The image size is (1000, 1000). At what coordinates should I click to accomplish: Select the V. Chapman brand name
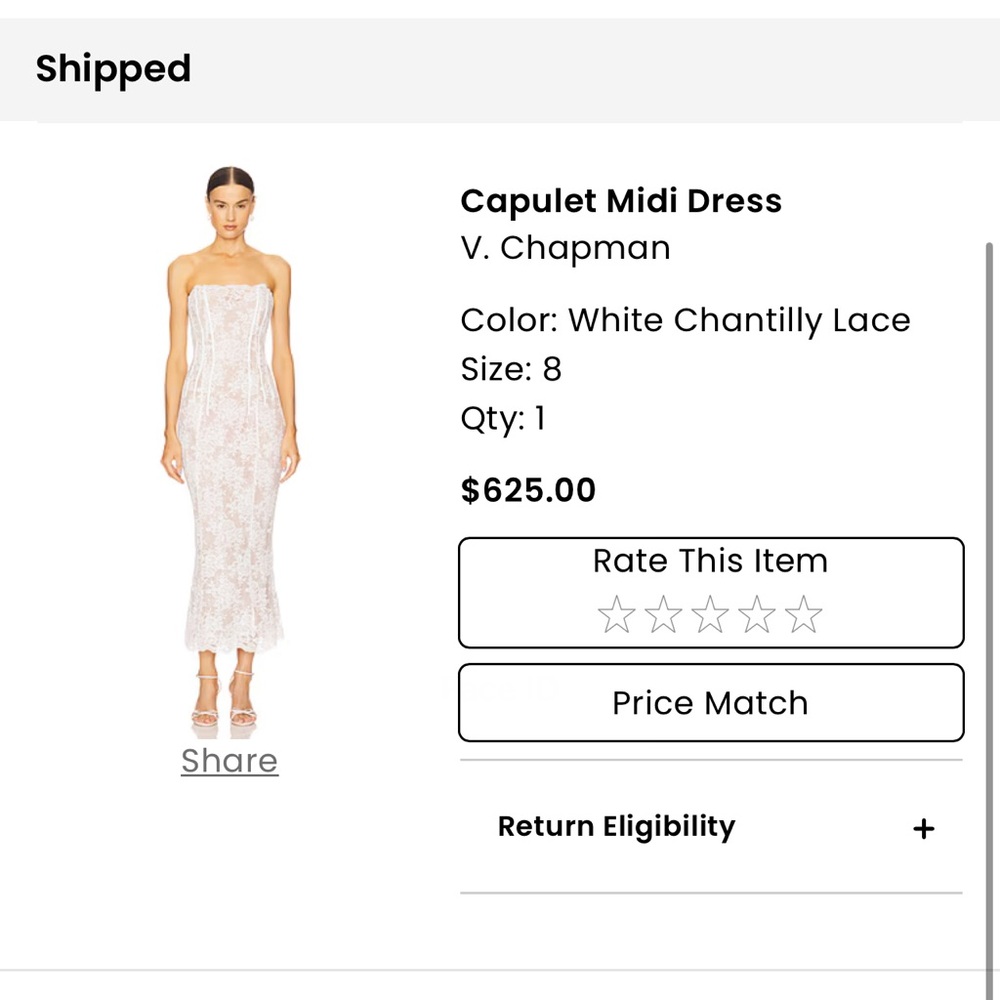tap(564, 248)
